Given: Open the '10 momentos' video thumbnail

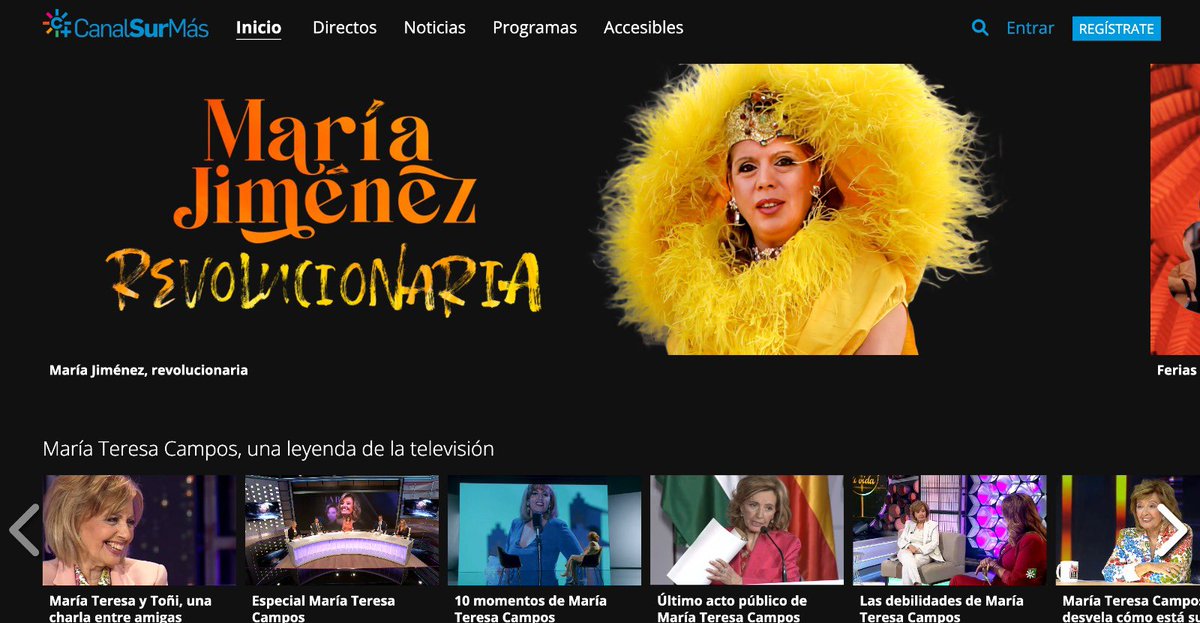Looking at the screenshot, I should tap(545, 530).
